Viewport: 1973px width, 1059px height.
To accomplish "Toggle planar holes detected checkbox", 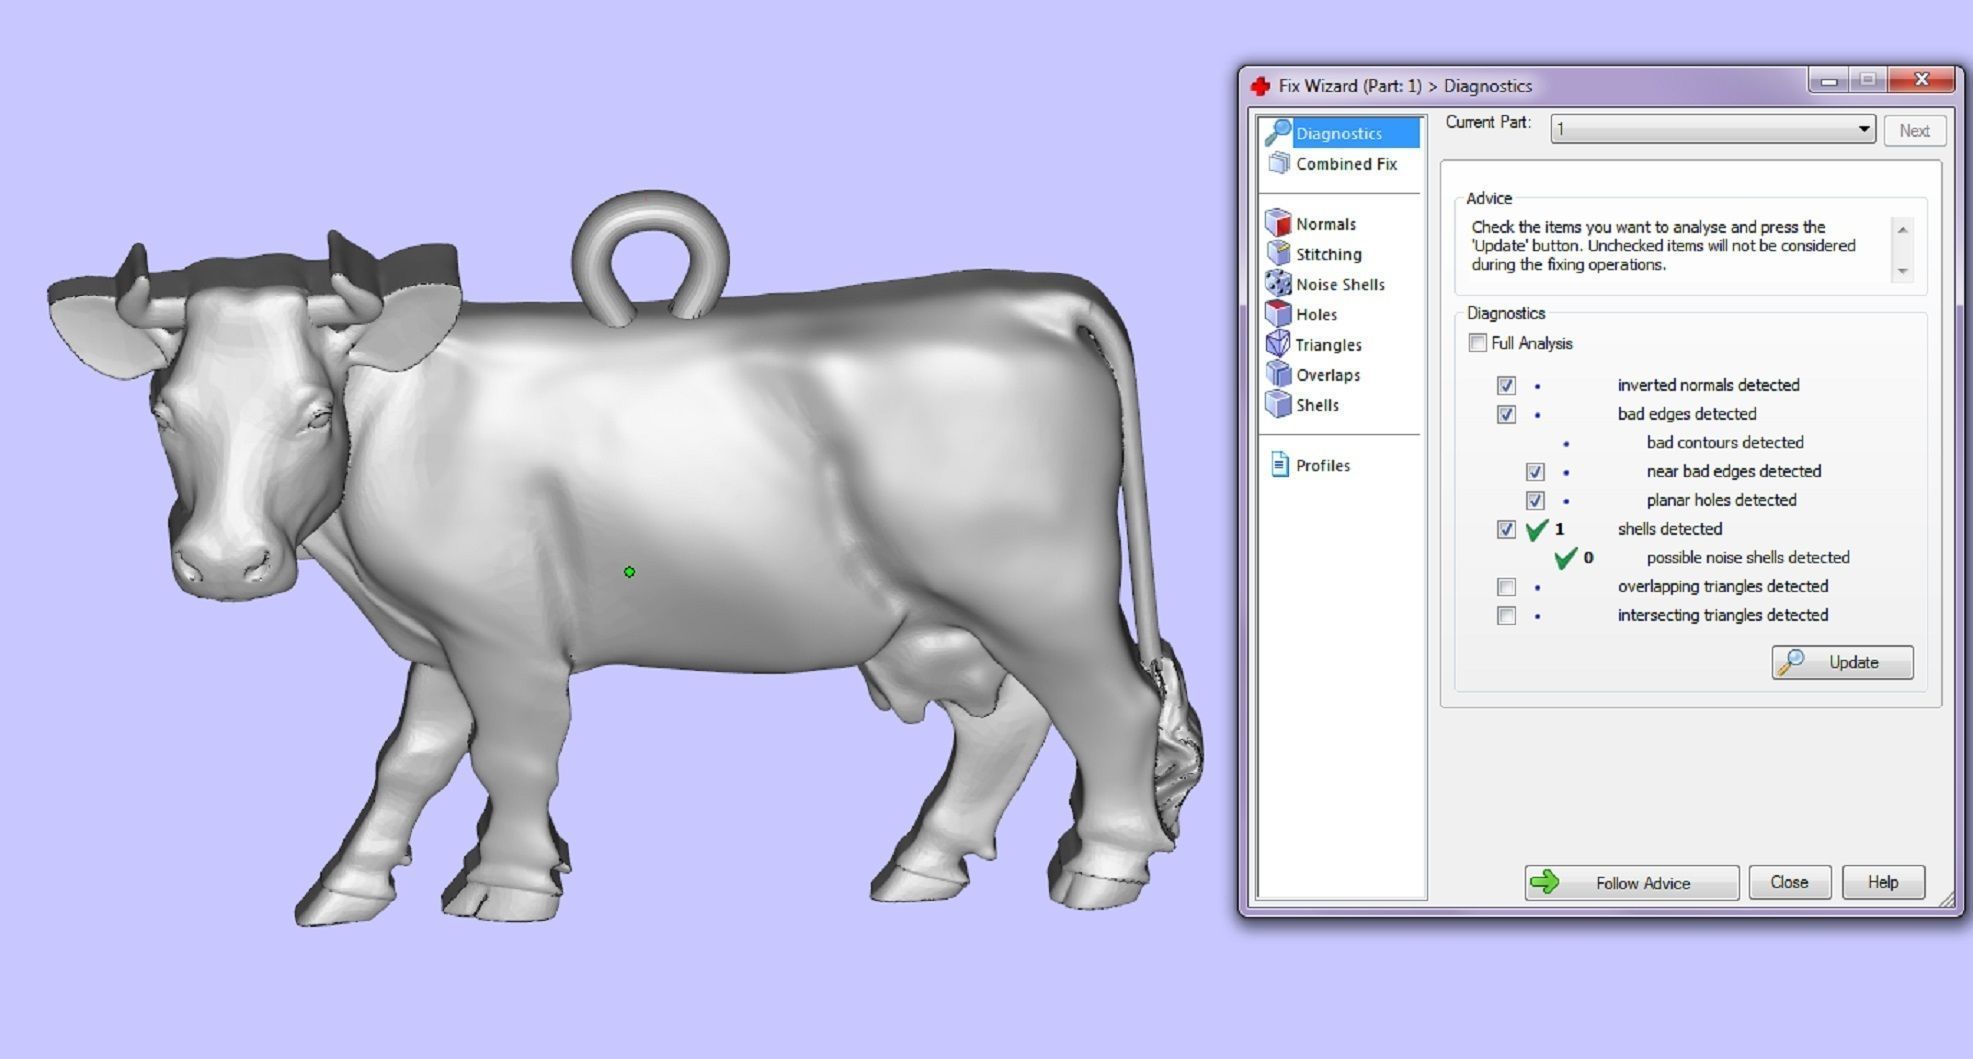I will [x=1535, y=500].
